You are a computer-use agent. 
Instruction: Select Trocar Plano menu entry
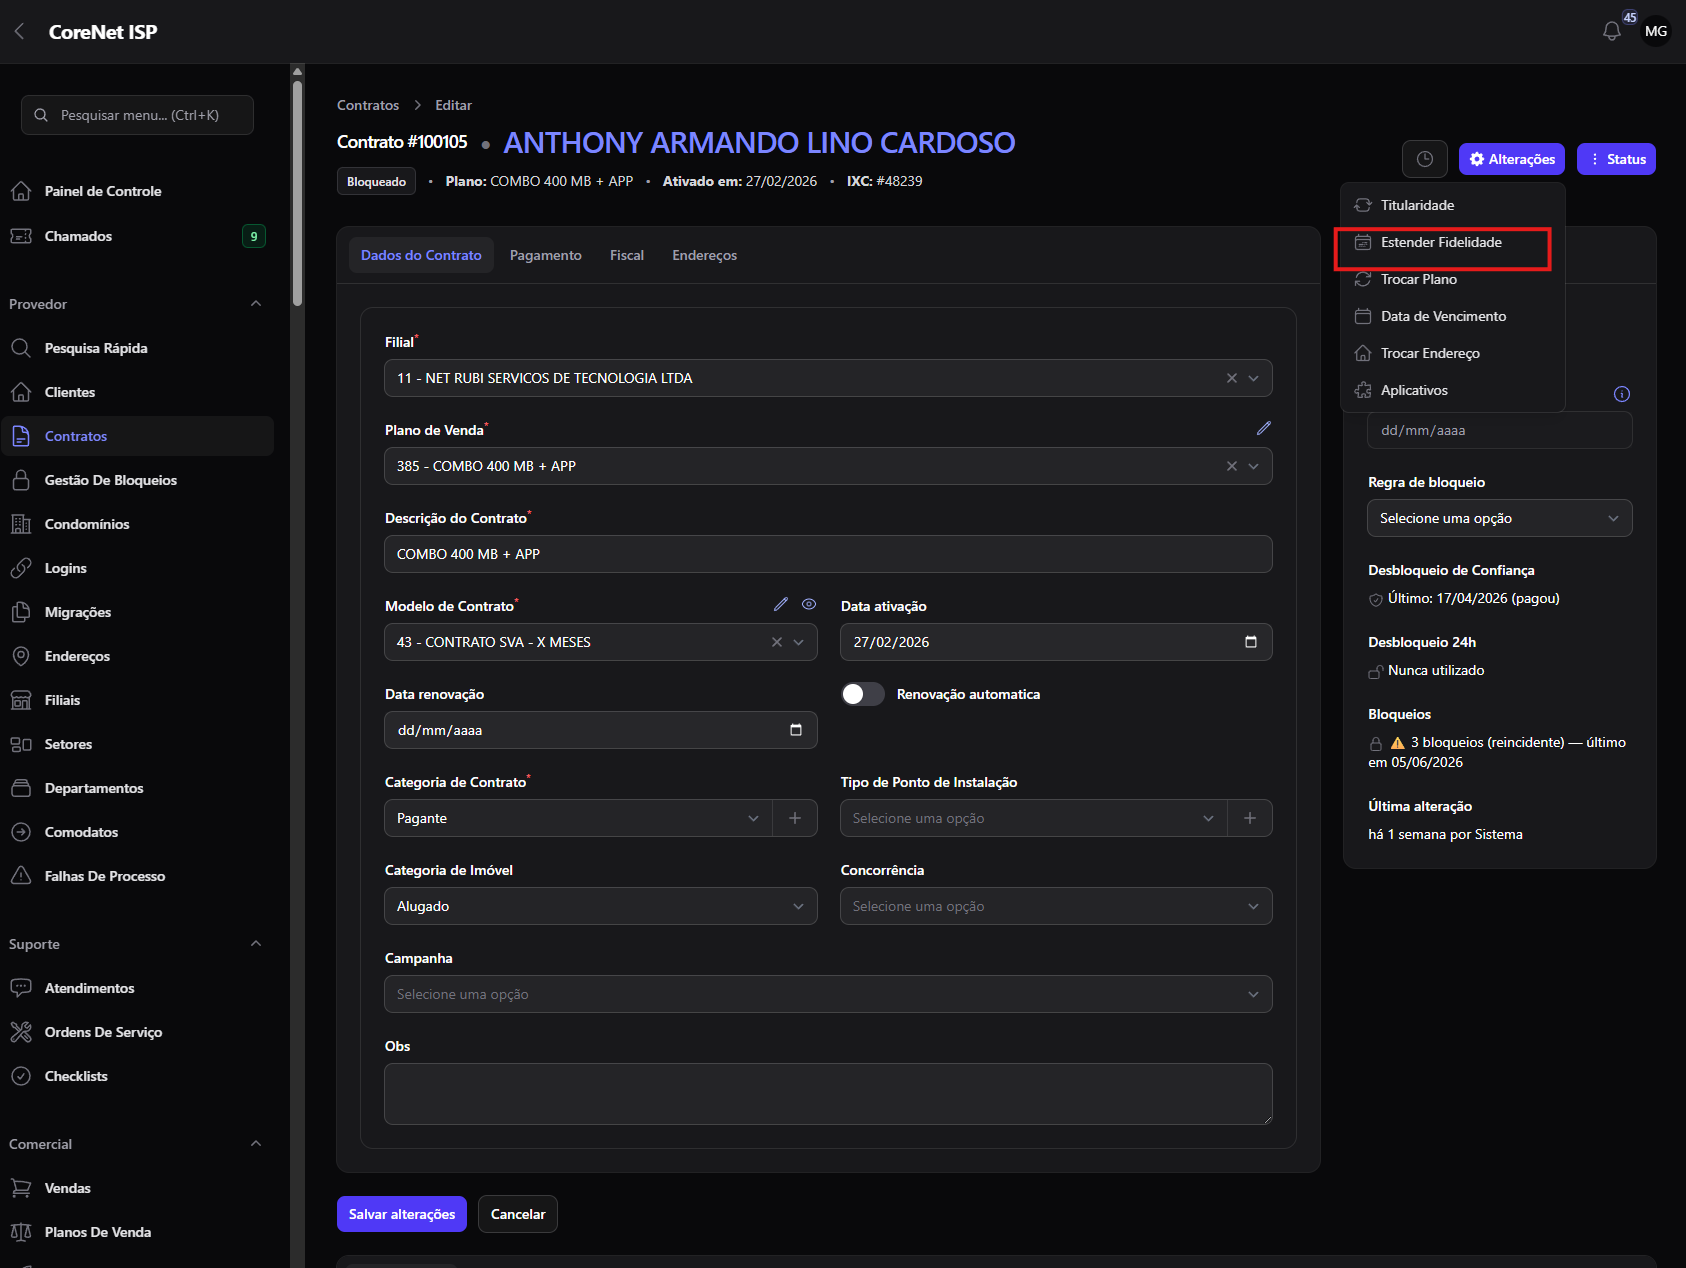[1452, 279]
